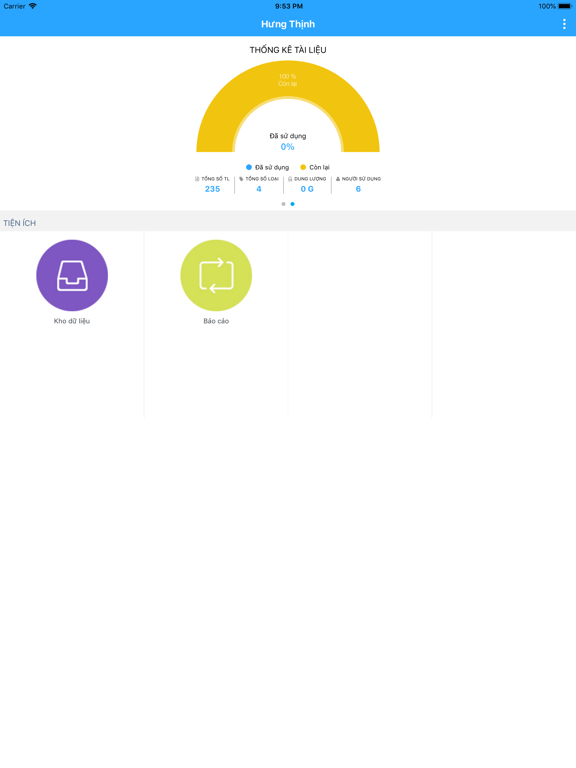576x768 pixels.
Task: Tap the 0% used percentage
Action: 288,147
